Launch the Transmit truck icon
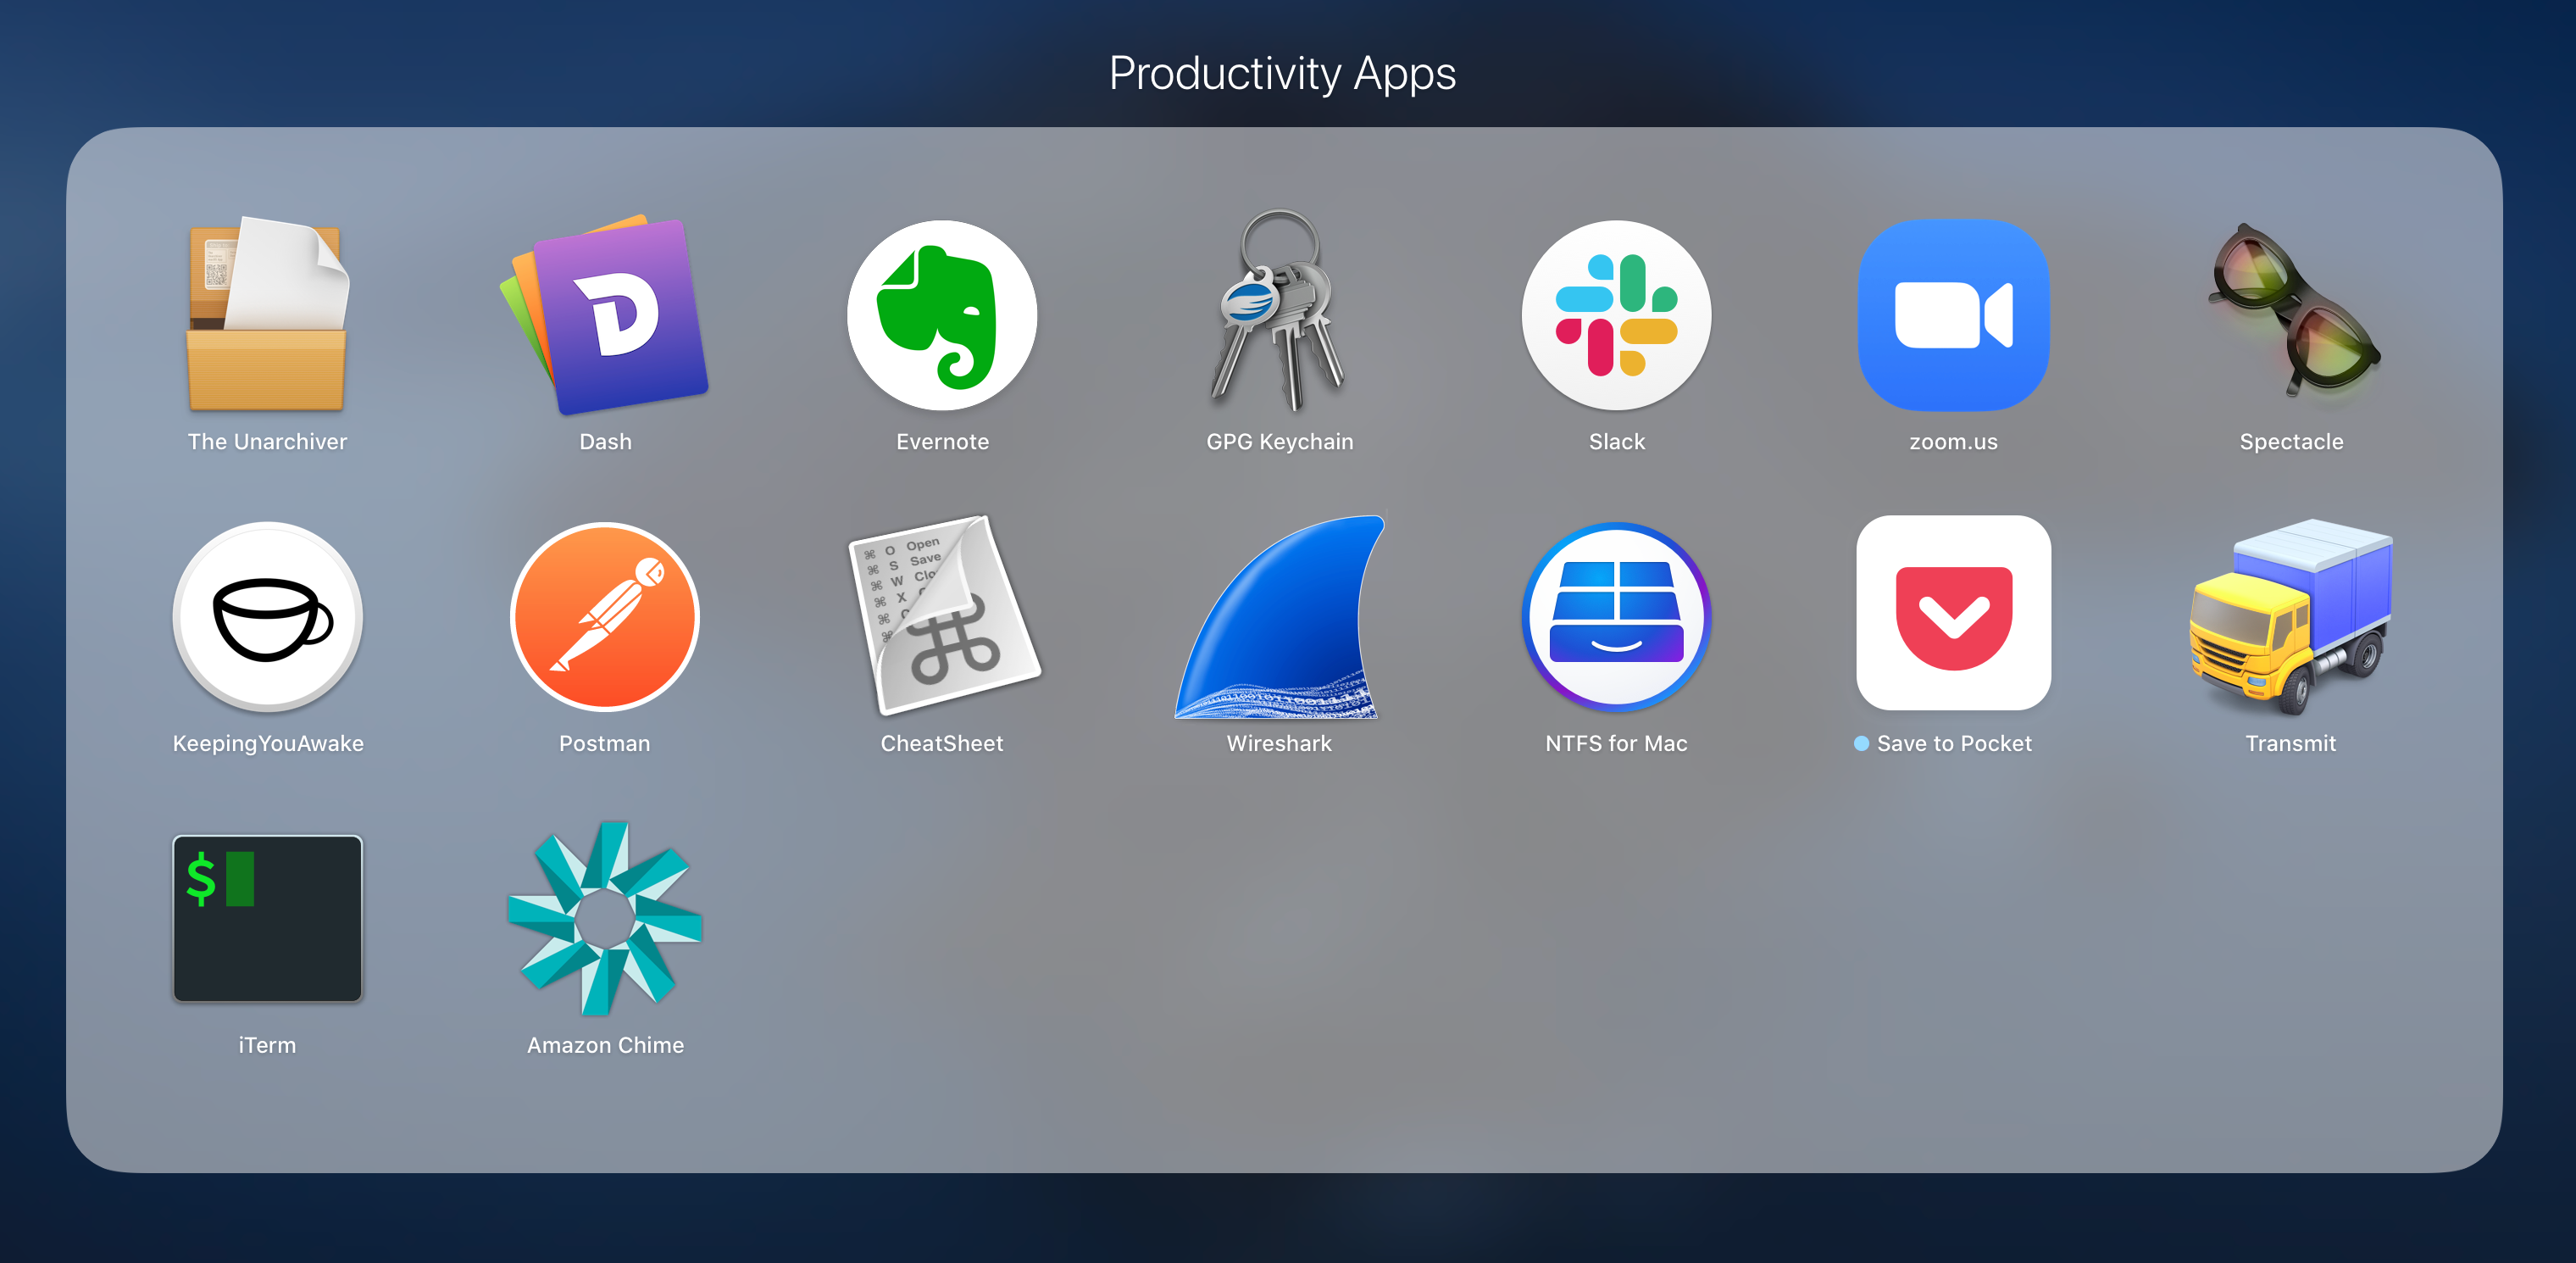Image resolution: width=2576 pixels, height=1263 pixels. click(x=2291, y=617)
